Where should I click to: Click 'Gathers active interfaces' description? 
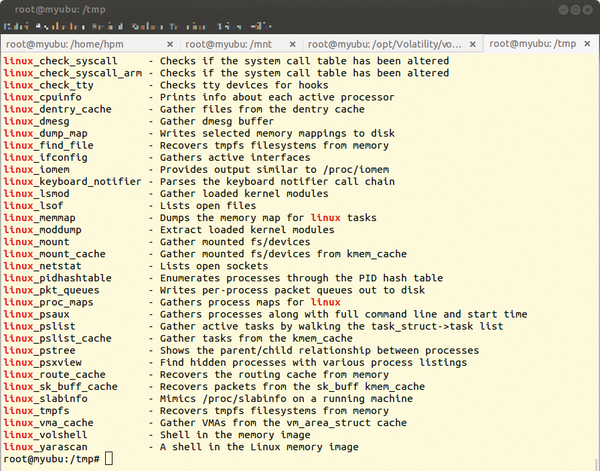tap(235, 157)
